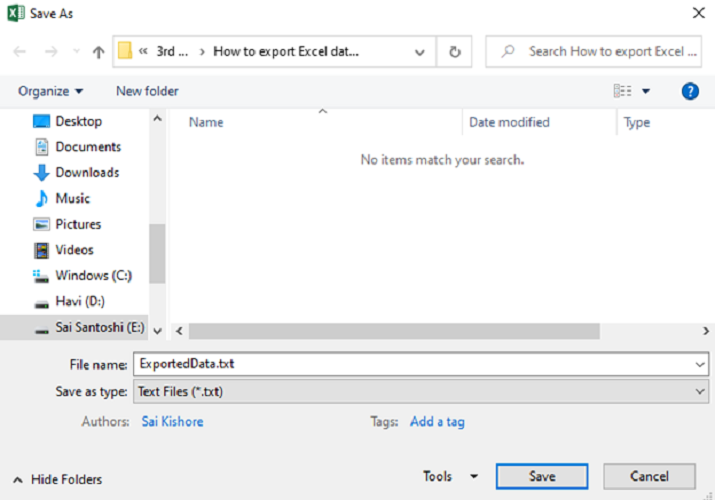Click the Save button
715x500 pixels.
coord(542,476)
